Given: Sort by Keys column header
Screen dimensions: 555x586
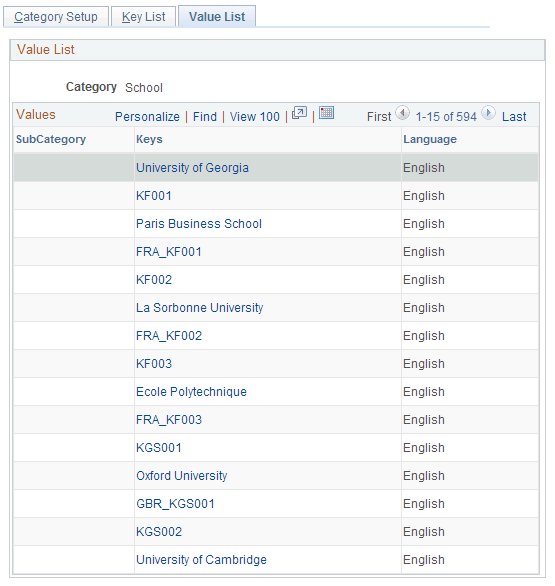Looking at the screenshot, I should (149, 139).
